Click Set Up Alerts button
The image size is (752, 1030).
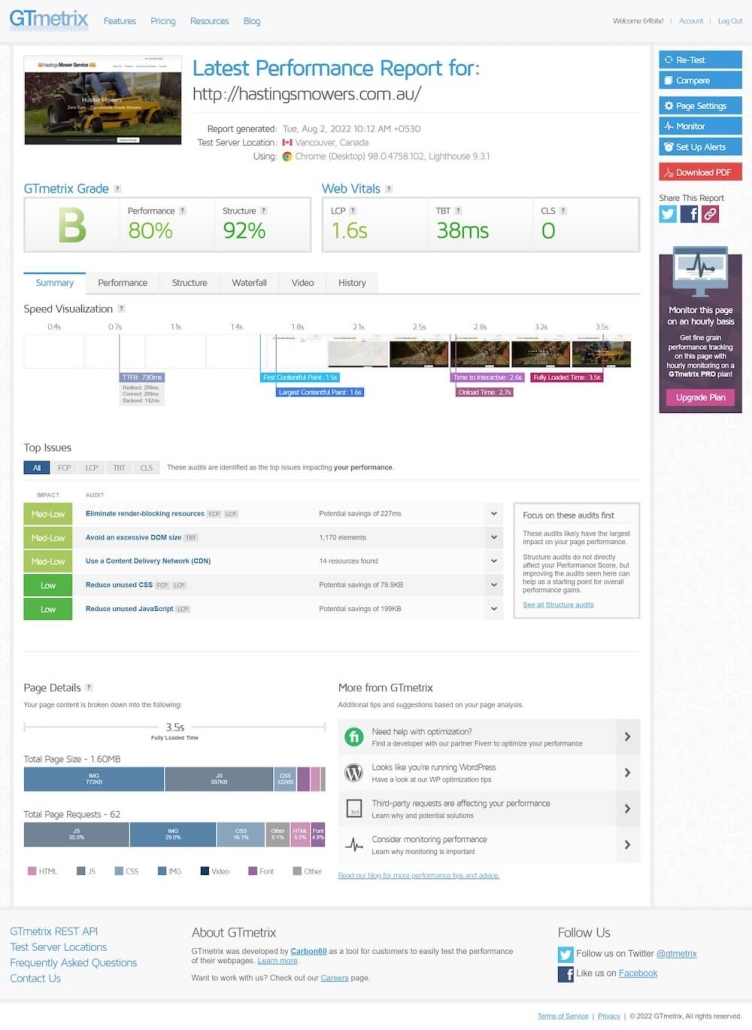pos(700,147)
